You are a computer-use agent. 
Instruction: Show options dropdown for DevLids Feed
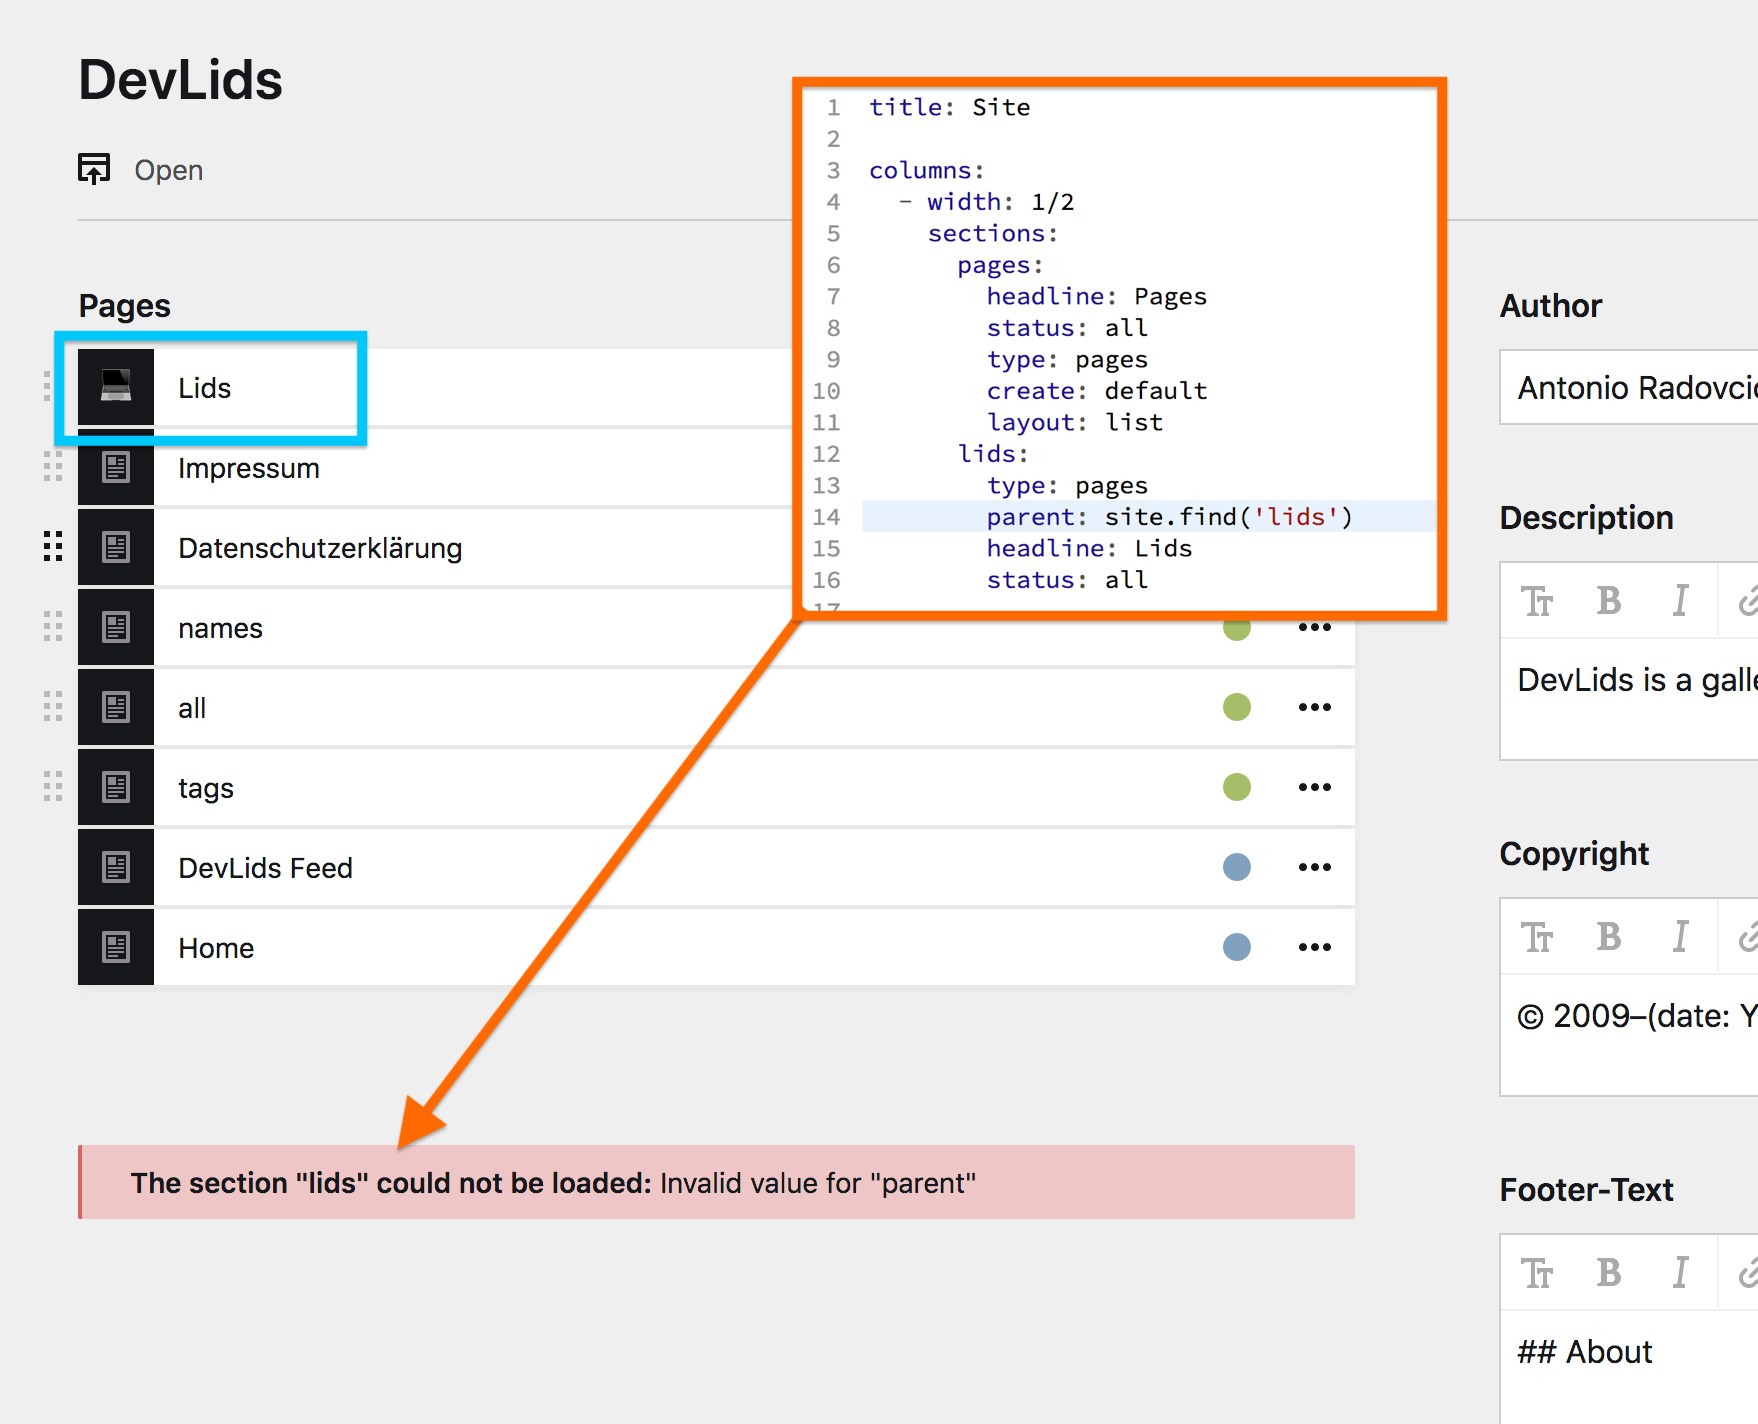(1314, 867)
